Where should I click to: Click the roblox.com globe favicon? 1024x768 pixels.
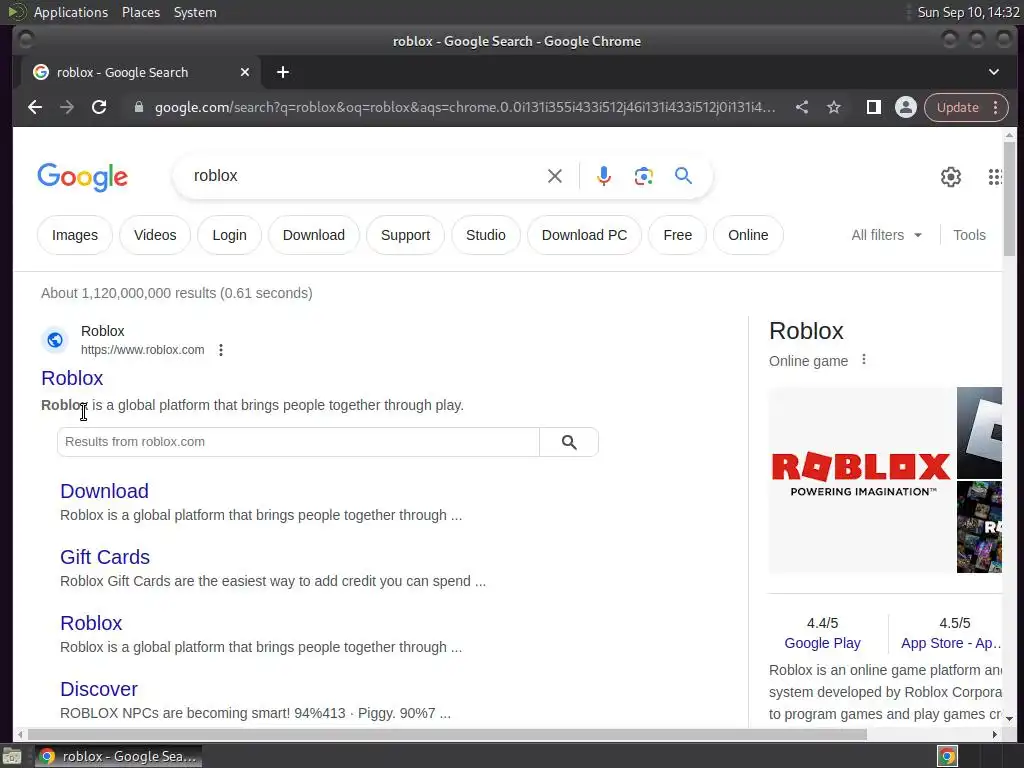(55, 340)
